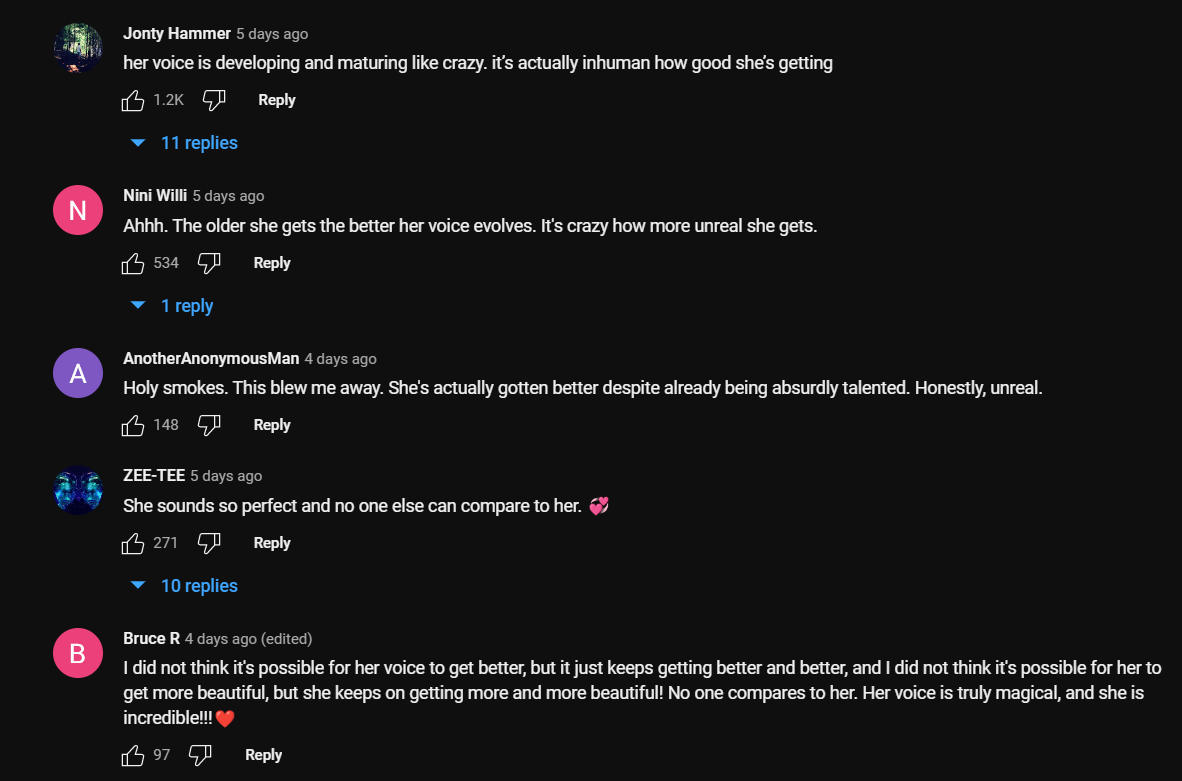This screenshot has width=1182, height=781.
Task: Dislike AnotherAnonymousMan's comment
Action: (x=209, y=425)
